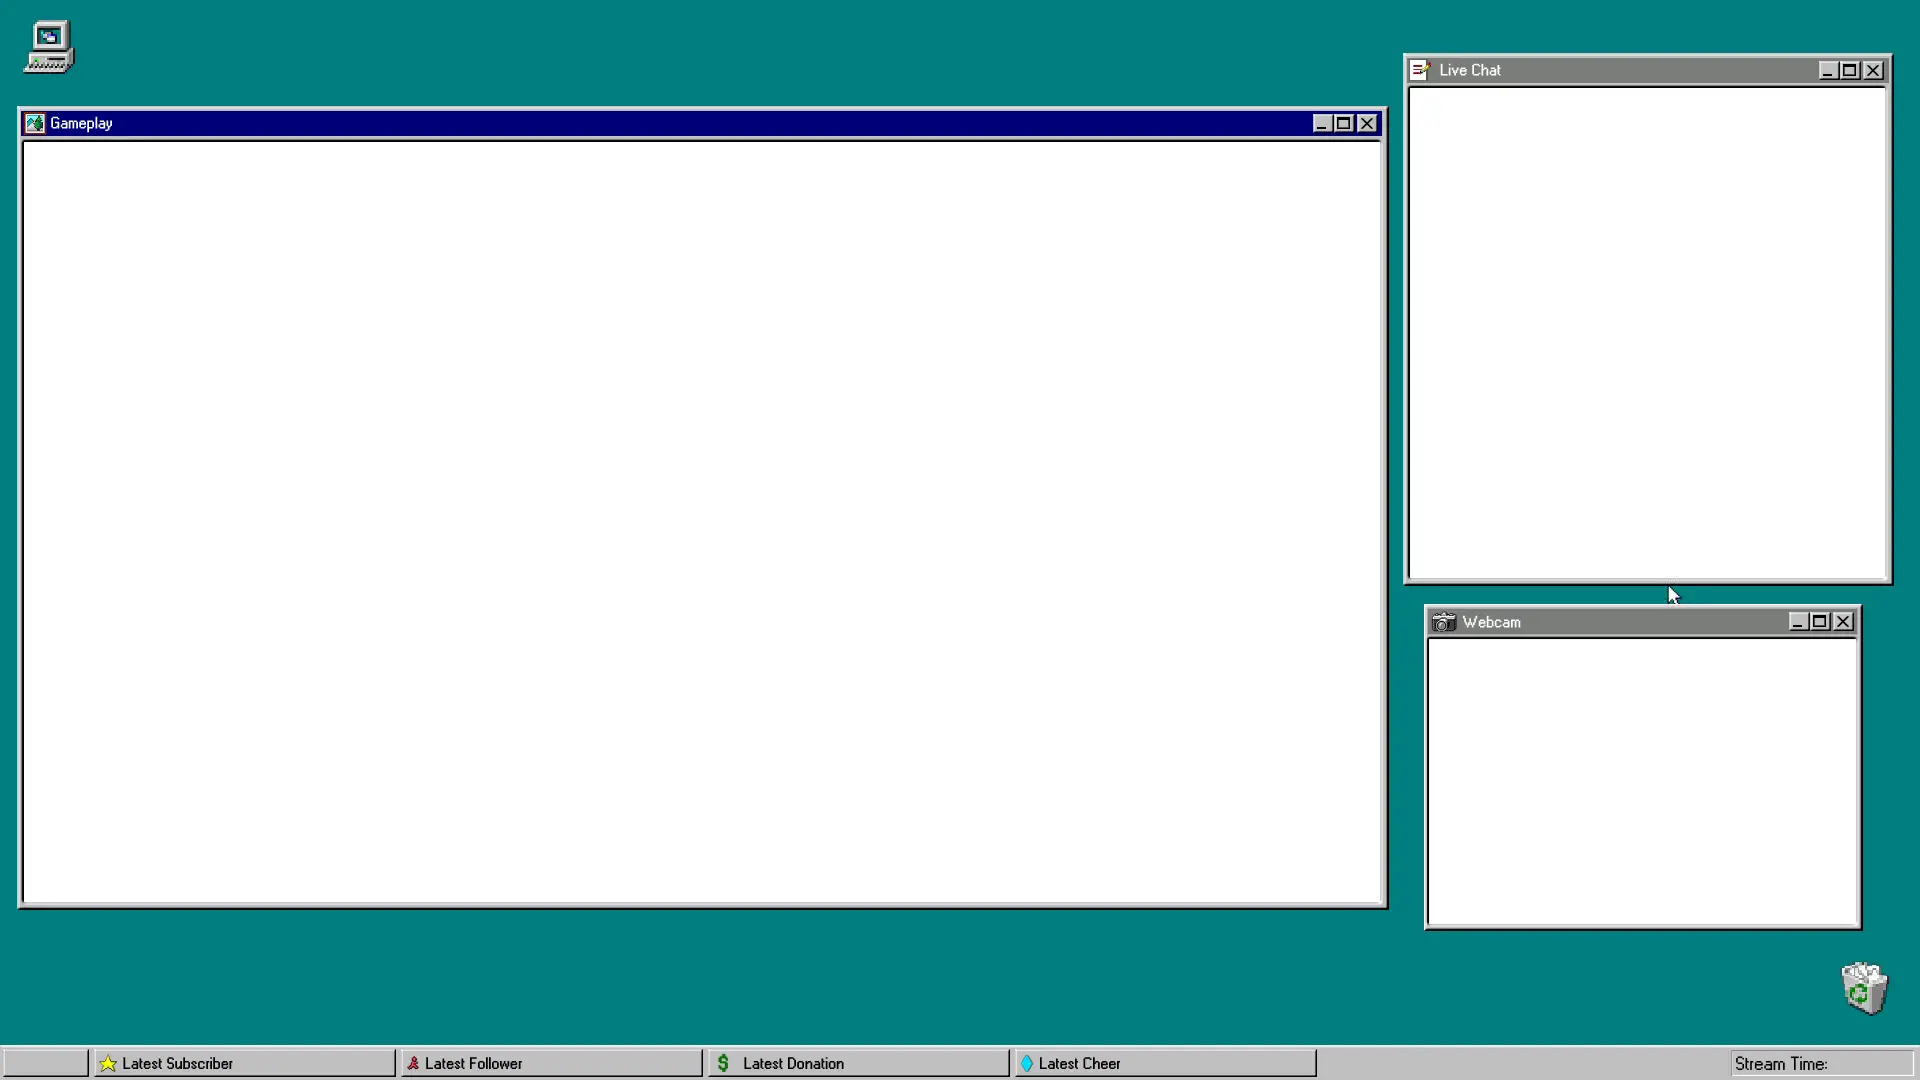Close the Webcam window

pos(1843,622)
